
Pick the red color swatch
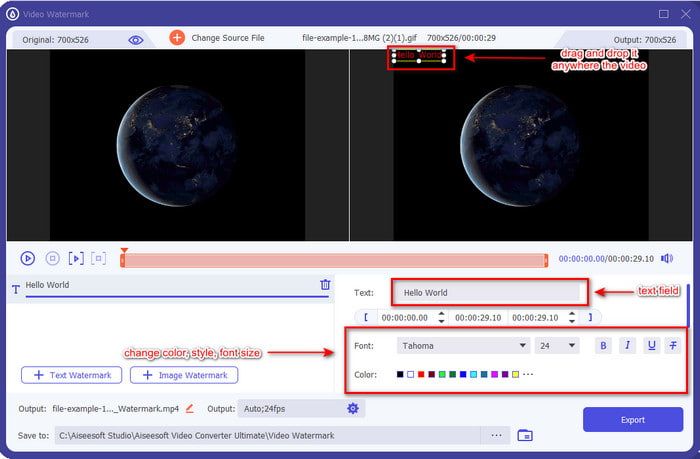tap(421, 375)
